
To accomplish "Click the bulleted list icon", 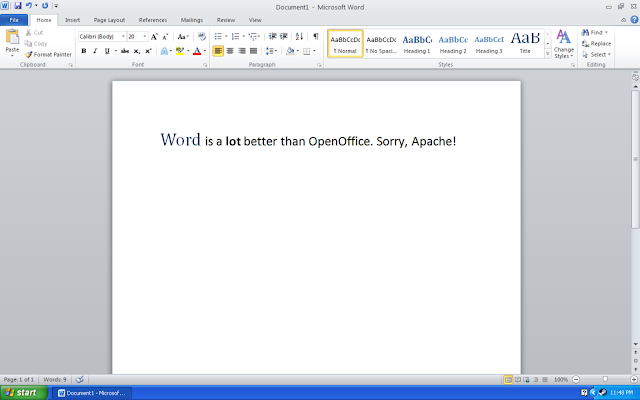I will 218,36.
